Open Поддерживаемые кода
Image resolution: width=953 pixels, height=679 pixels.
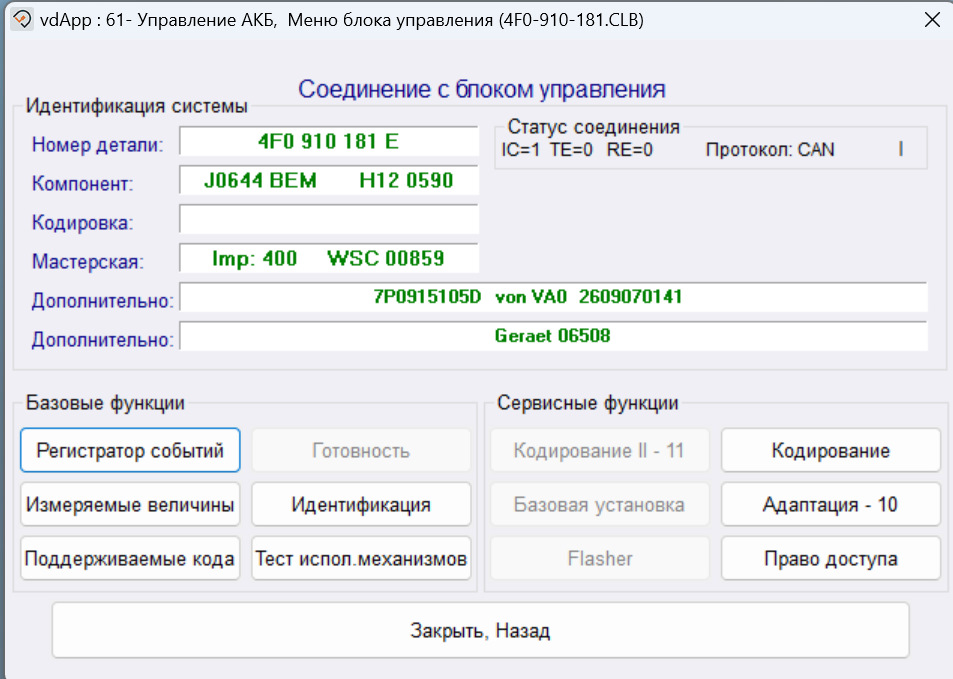(x=129, y=558)
